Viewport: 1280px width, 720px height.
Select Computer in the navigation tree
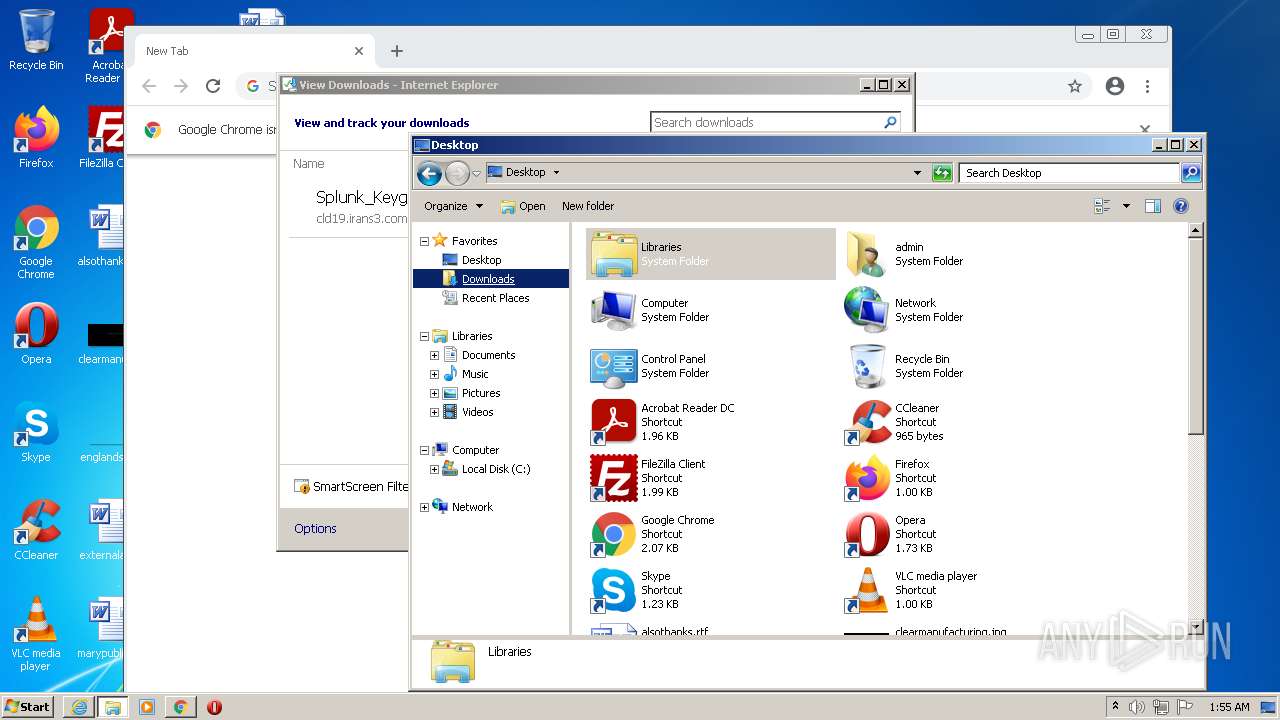pos(475,450)
